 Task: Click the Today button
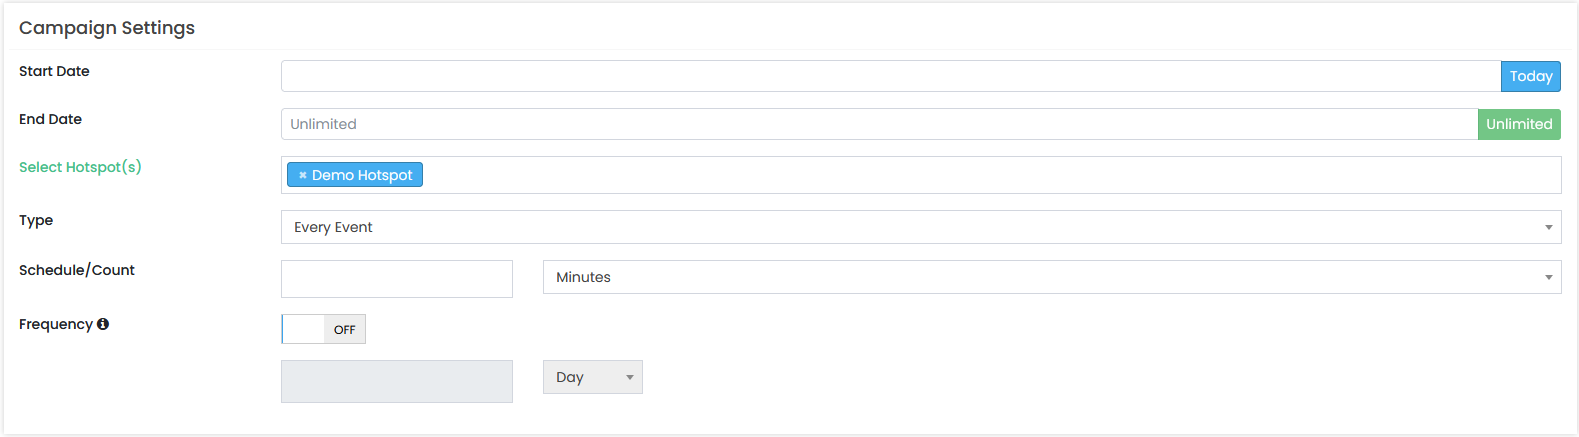1531,76
